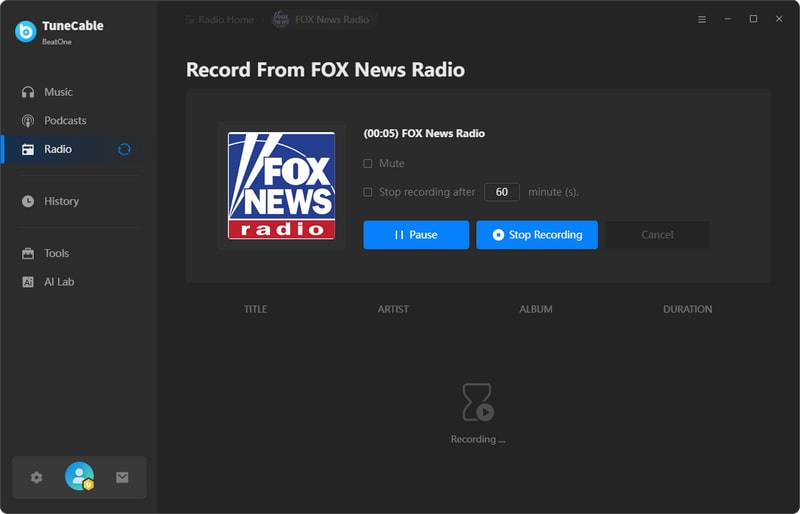This screenshot has width=800, height=514.
Task: Click the DURATION column header
Action: (688, 309)
